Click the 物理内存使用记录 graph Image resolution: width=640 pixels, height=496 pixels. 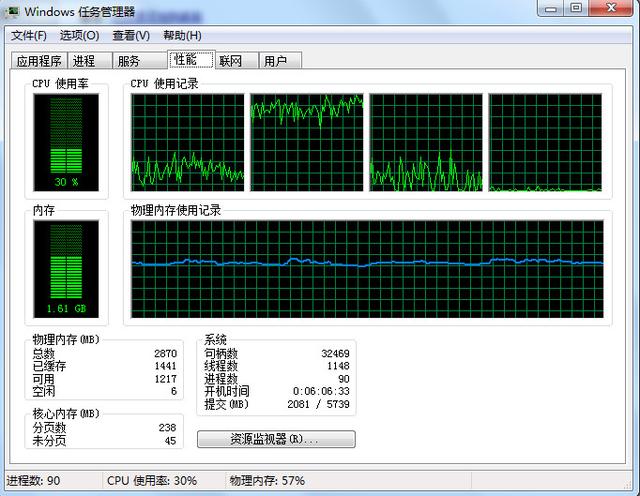pos(367,268)
